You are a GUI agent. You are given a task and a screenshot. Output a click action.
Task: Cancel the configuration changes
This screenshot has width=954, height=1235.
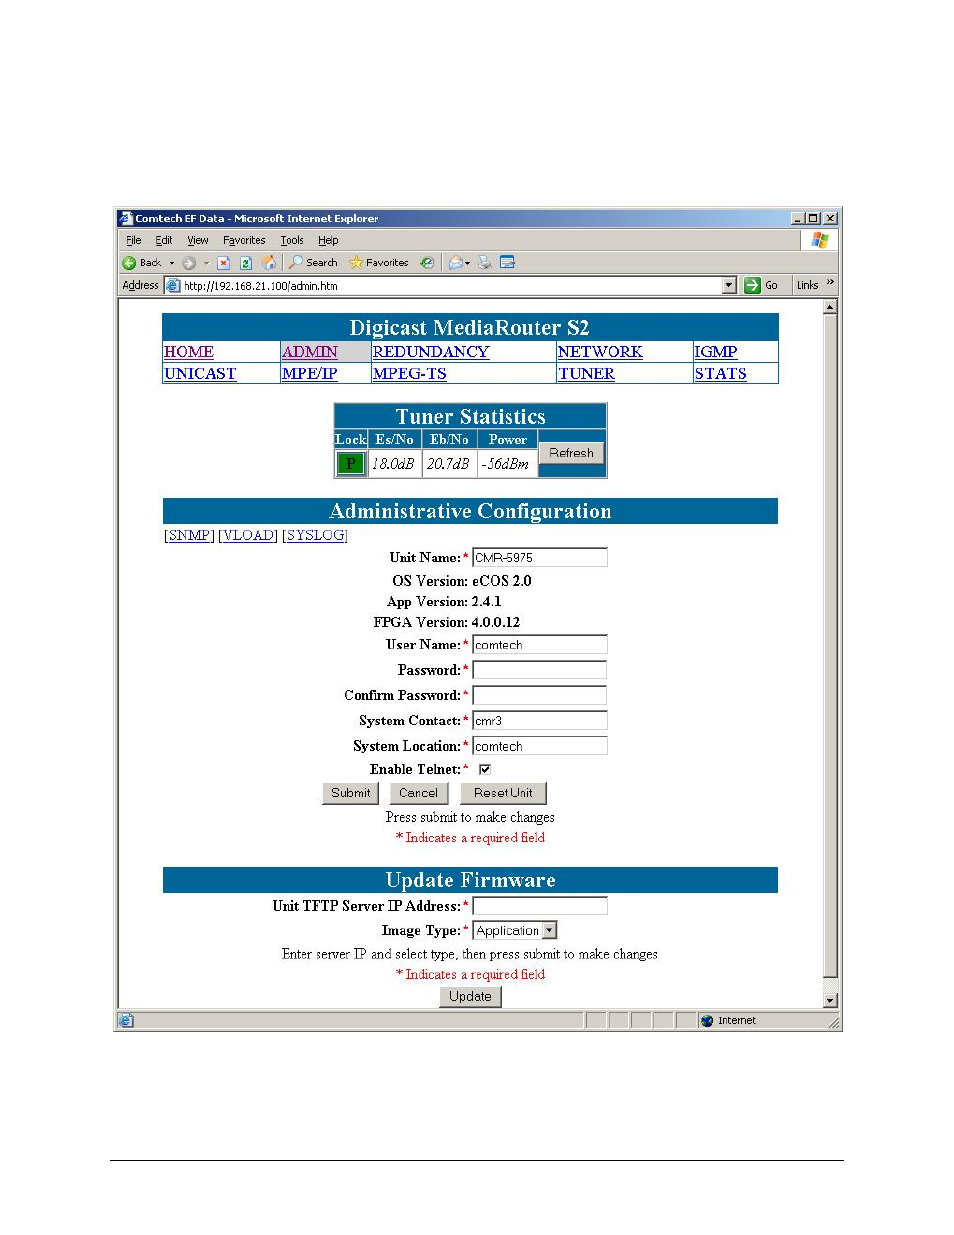[418, 793]
